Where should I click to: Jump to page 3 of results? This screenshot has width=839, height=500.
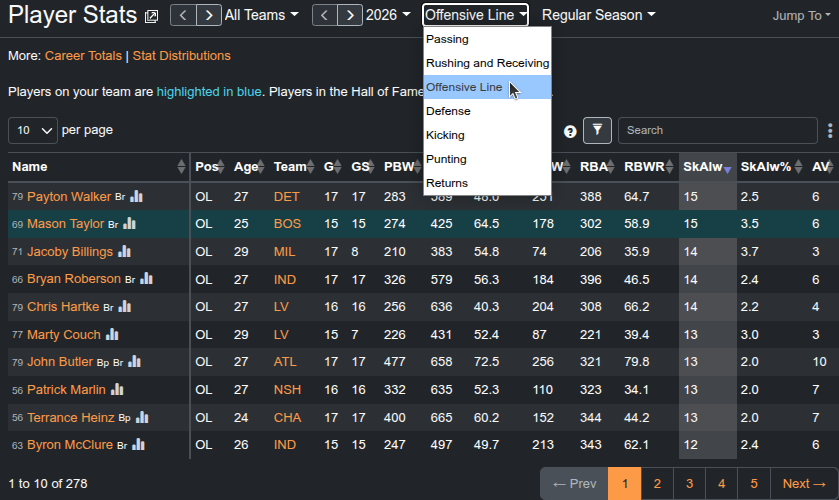(689, 484)
